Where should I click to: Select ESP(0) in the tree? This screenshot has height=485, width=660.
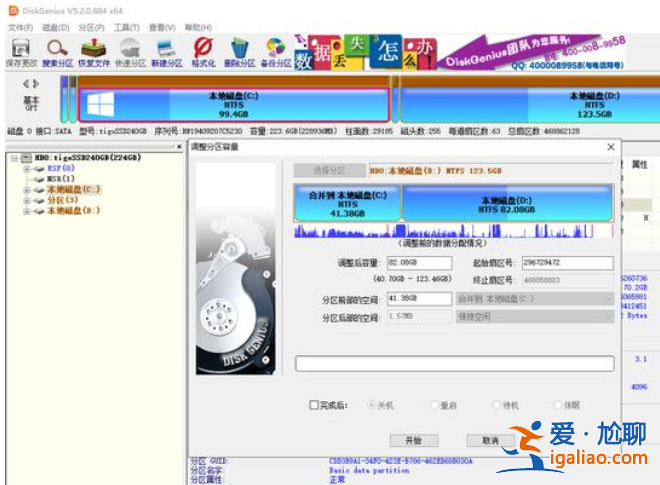(x=61, y=168)
